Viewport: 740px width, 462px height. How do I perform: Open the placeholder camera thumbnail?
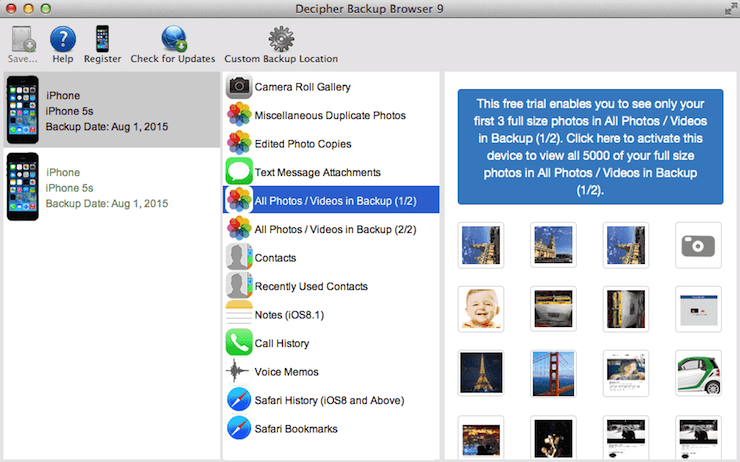click(x=698, y=245)
